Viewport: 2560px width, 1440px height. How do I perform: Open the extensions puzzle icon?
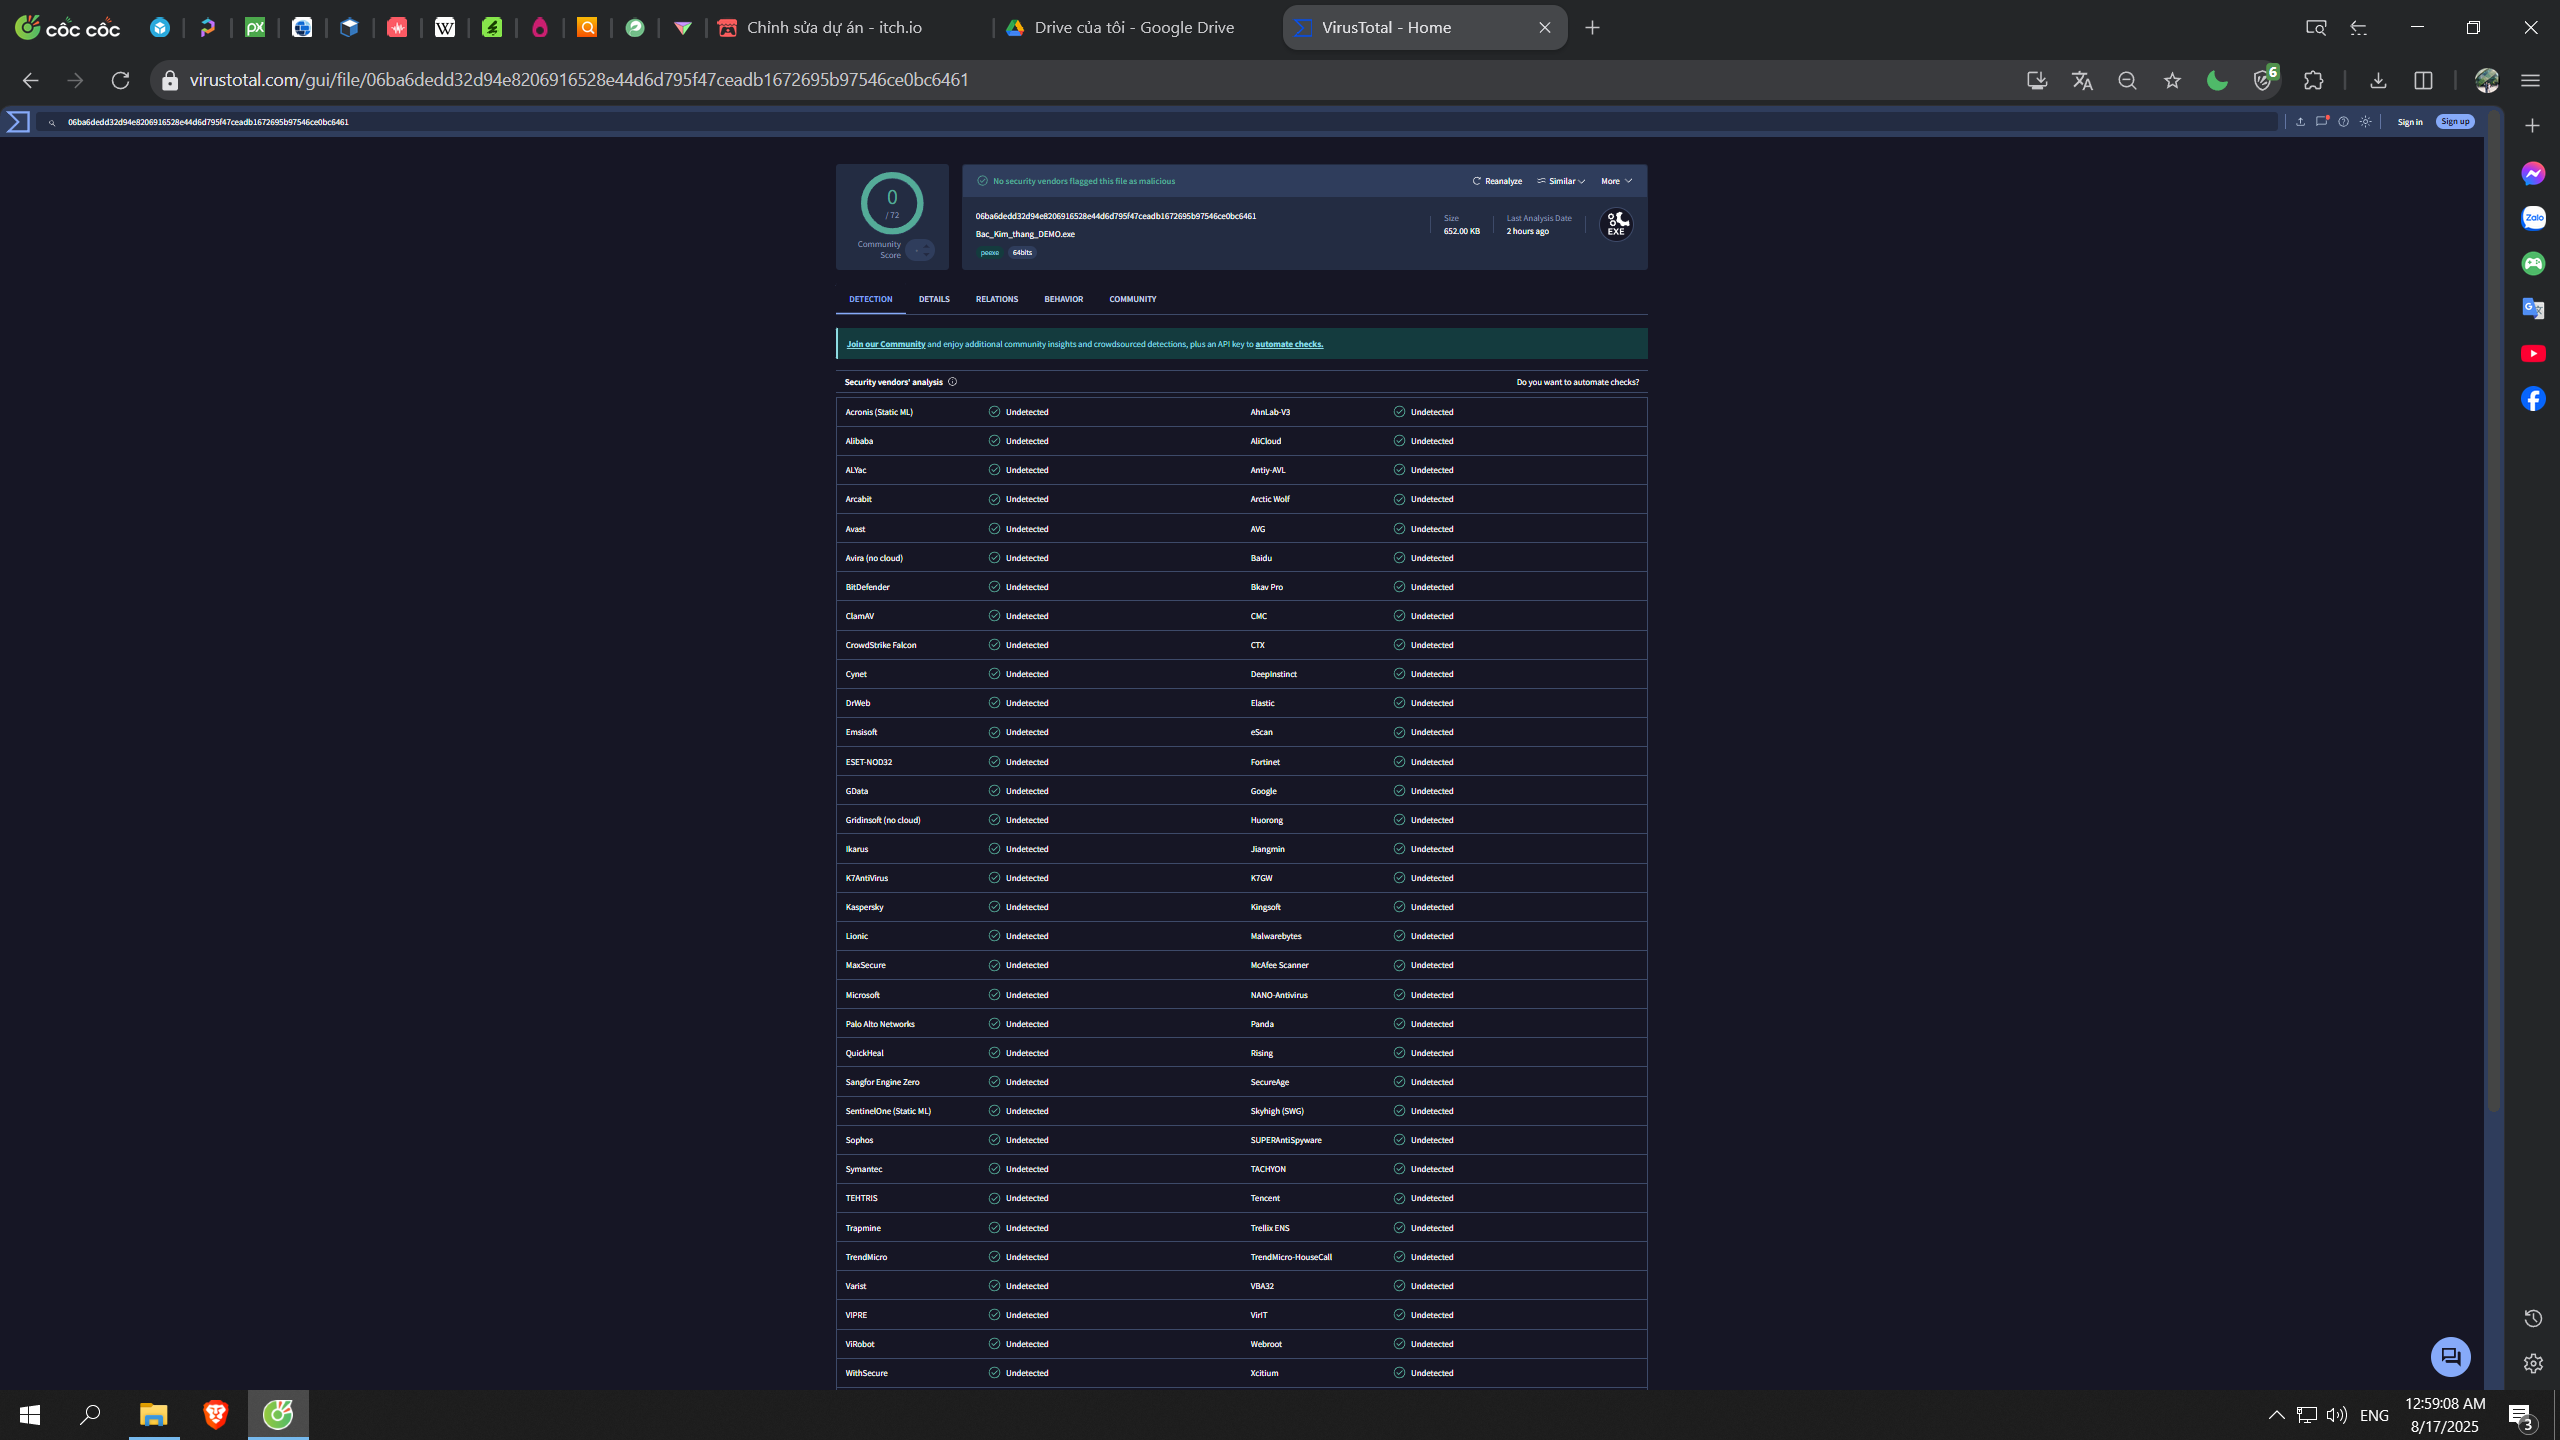coord(2313,80)
